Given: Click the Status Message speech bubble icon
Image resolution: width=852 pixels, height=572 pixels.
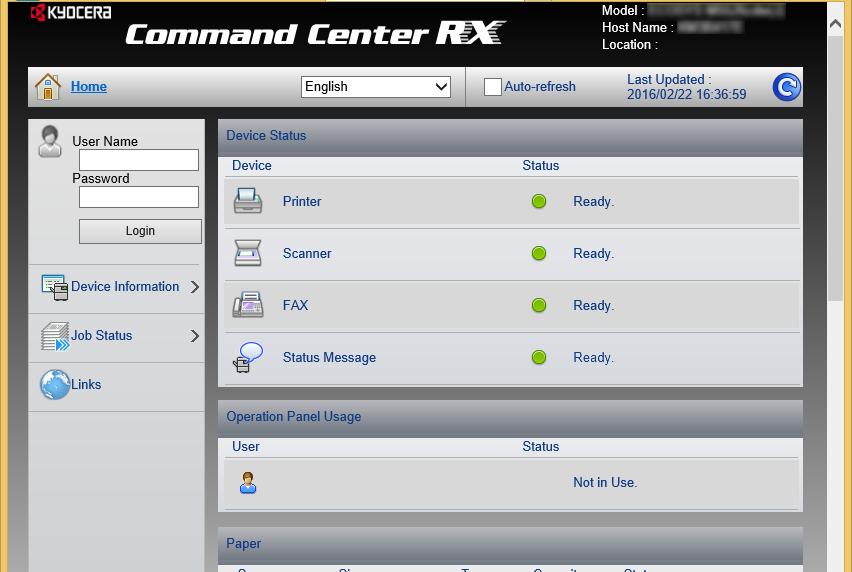Looking at the screenshot, I should coord(248,357).
